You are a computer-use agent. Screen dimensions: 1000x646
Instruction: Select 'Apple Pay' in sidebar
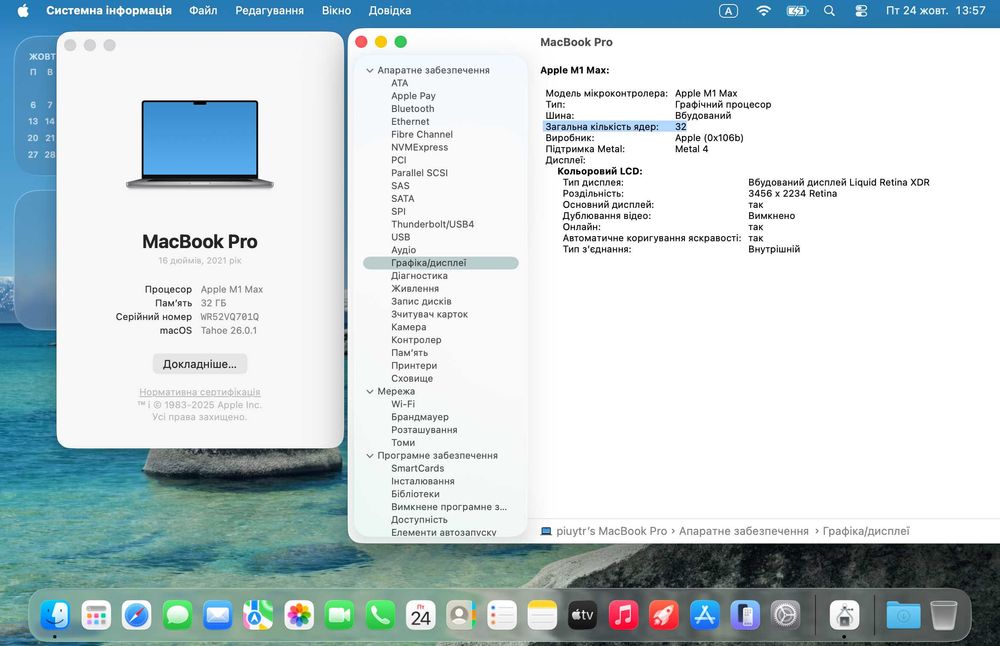click(x=413, y=96)
